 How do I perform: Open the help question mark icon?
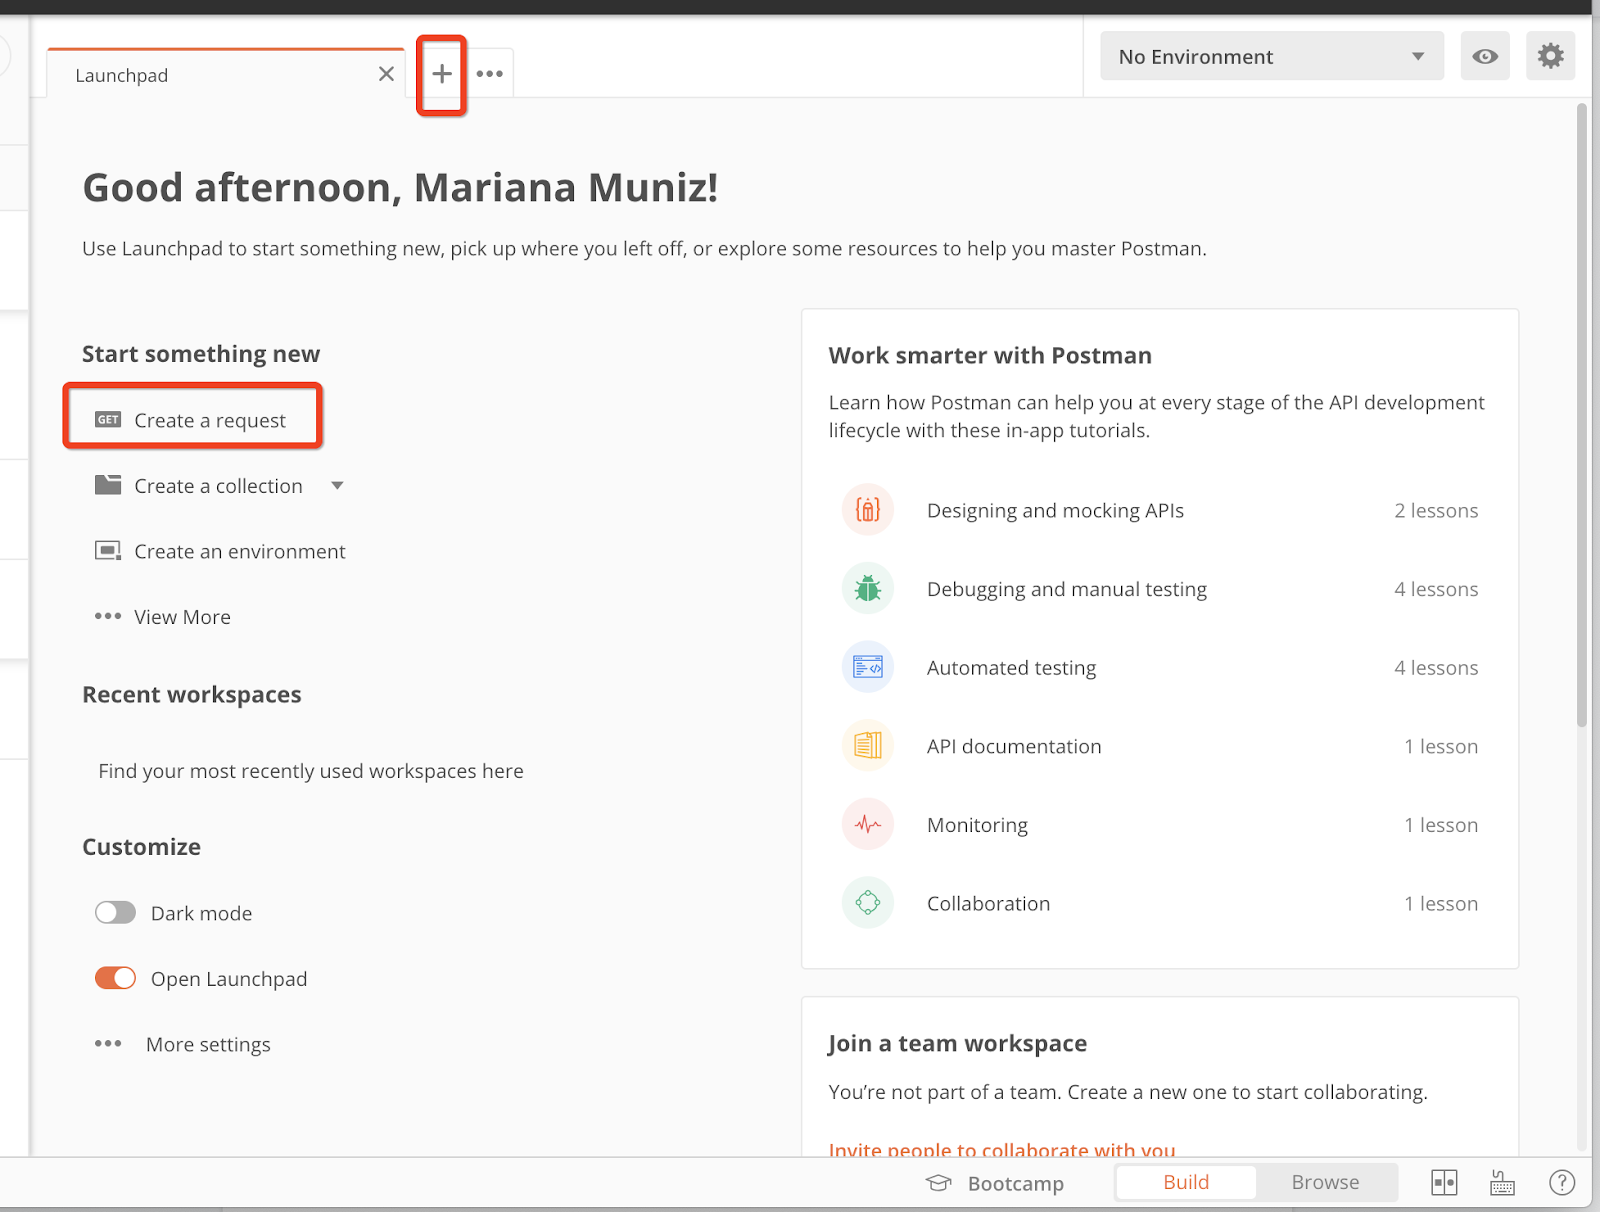[x=1562, y=1183]
